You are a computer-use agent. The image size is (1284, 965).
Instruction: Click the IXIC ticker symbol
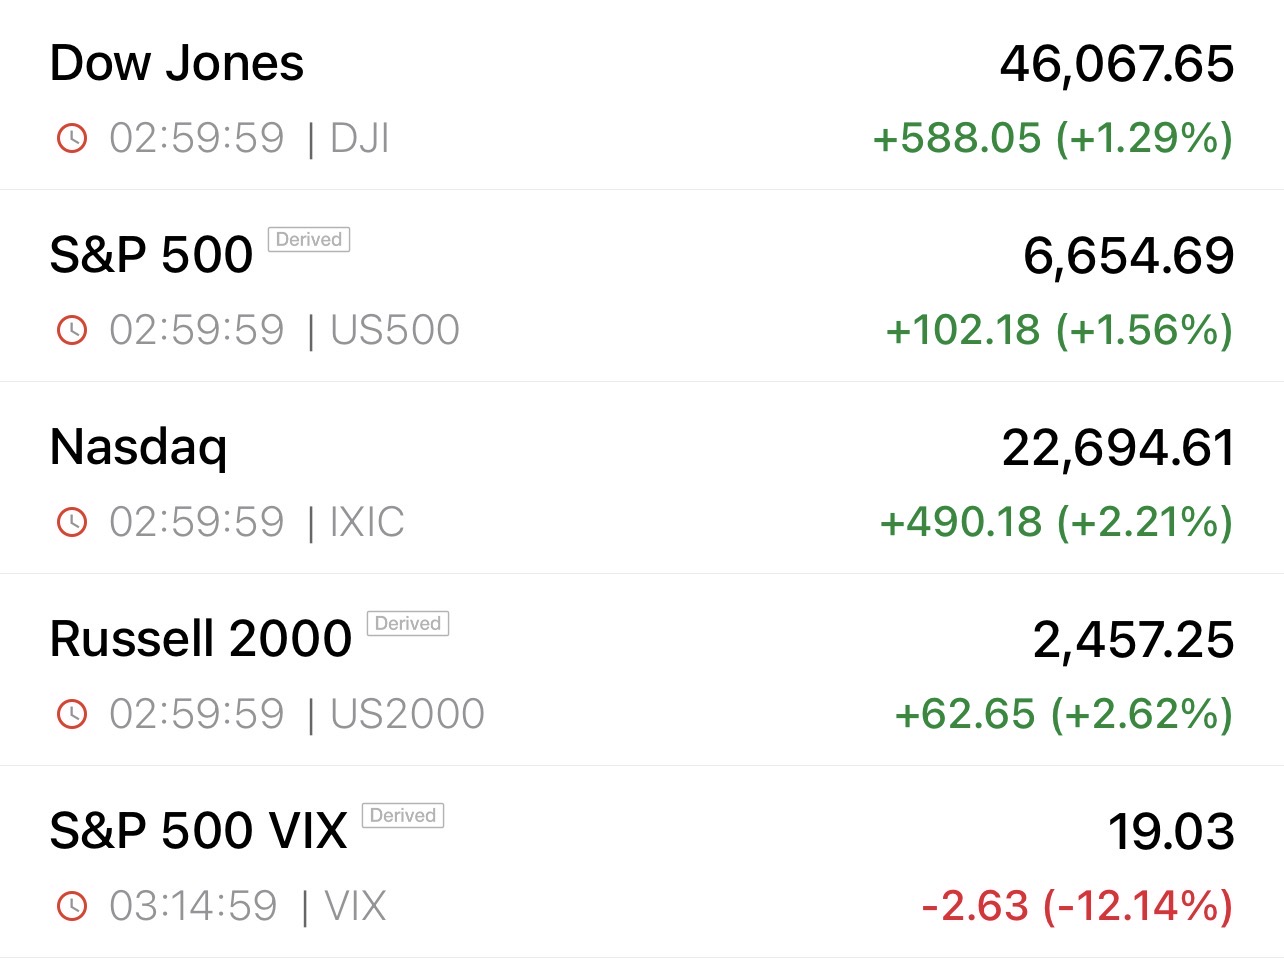click(367, 522)
